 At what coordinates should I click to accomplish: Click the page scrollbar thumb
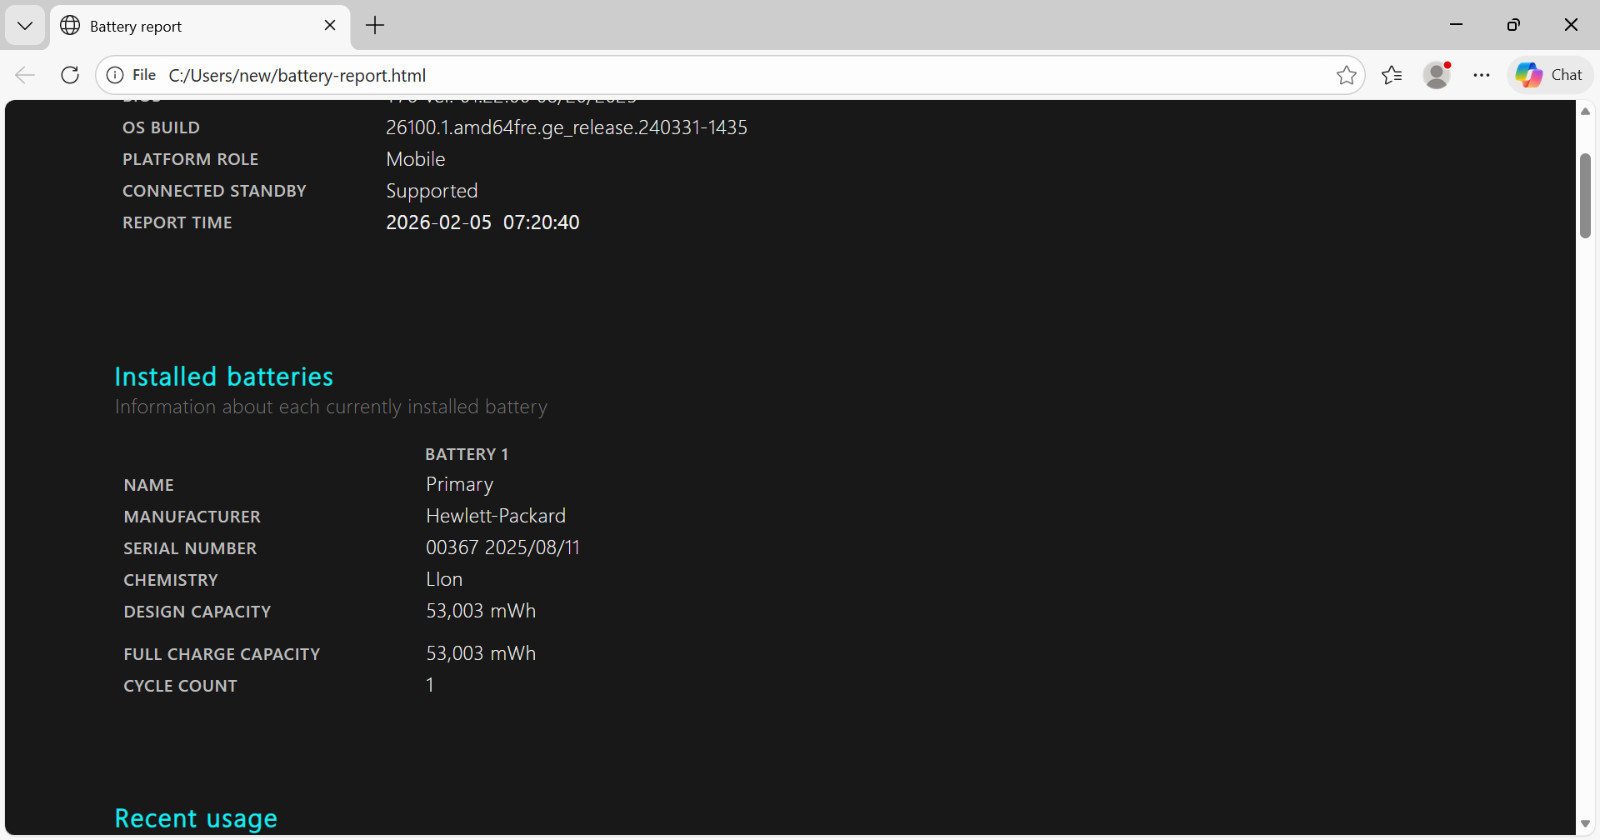click(1585, 195)
